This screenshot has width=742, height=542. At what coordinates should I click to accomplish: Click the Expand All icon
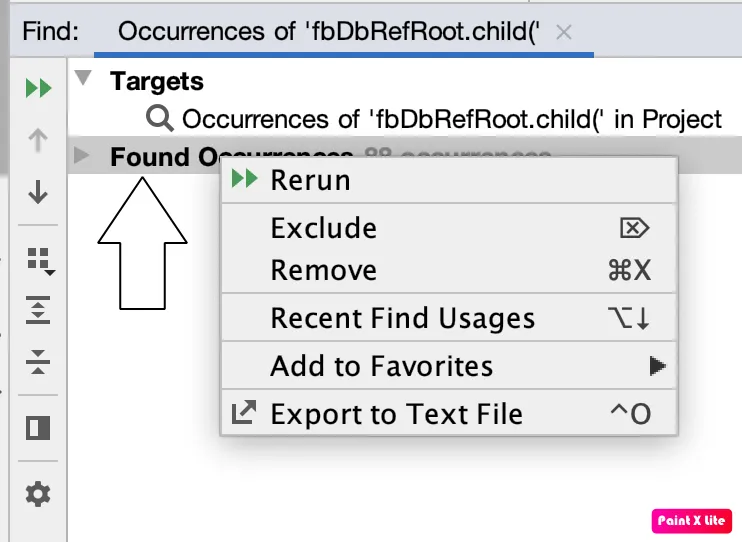[38, 310]
